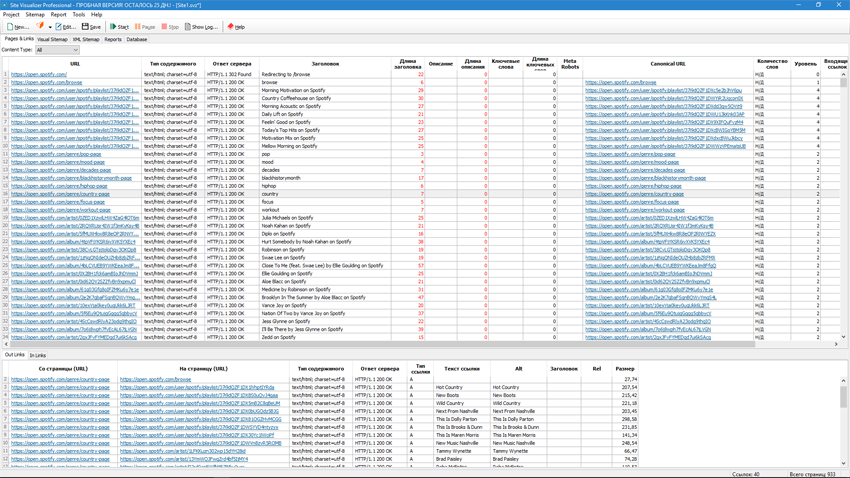The width and height of the screenshot is (850, 478).
Task: Sort by the Canonical URL column header
Action: tap(668, 64)
